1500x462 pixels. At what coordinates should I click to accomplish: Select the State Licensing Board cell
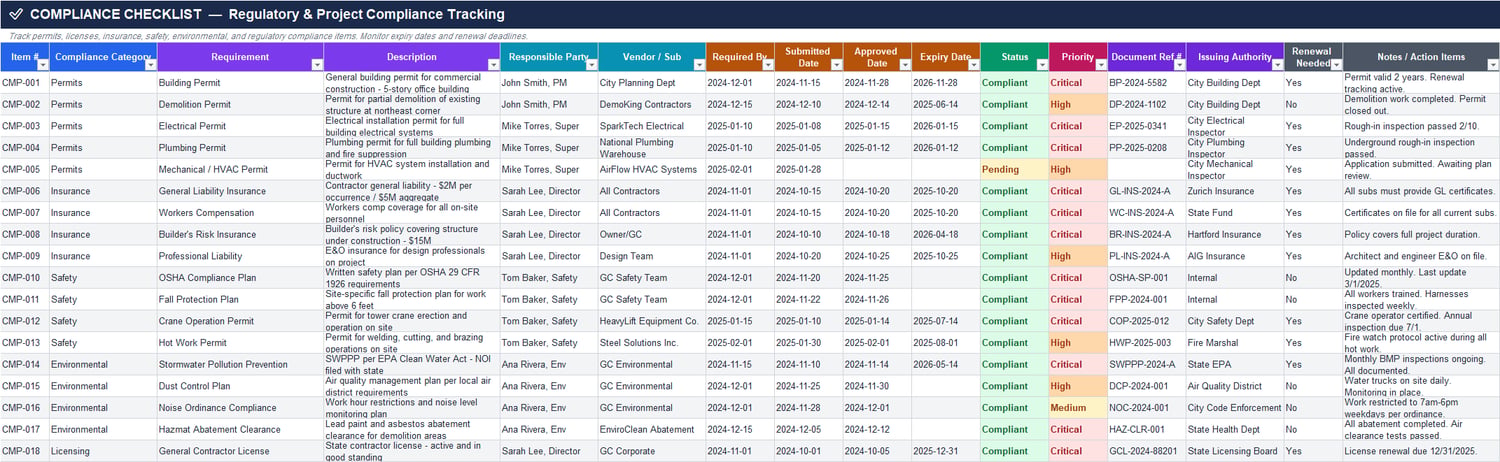(x=1234, y=451)
